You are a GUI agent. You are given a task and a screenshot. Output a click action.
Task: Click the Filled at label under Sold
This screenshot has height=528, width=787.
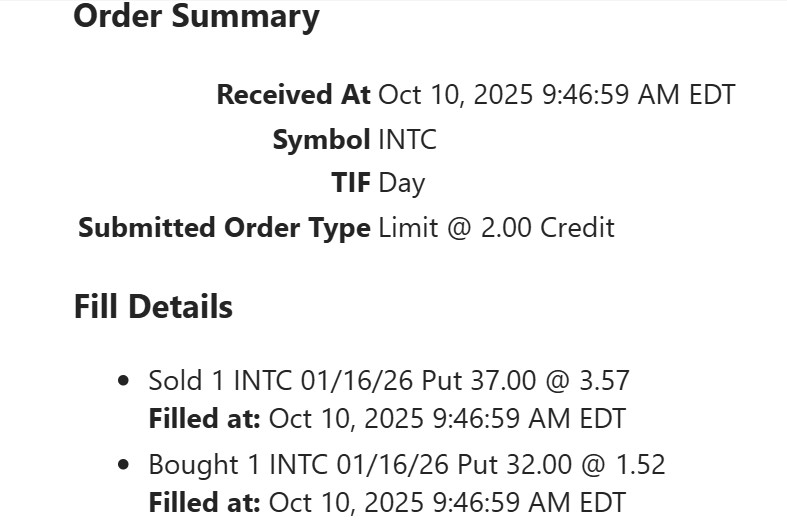point(204,418)
